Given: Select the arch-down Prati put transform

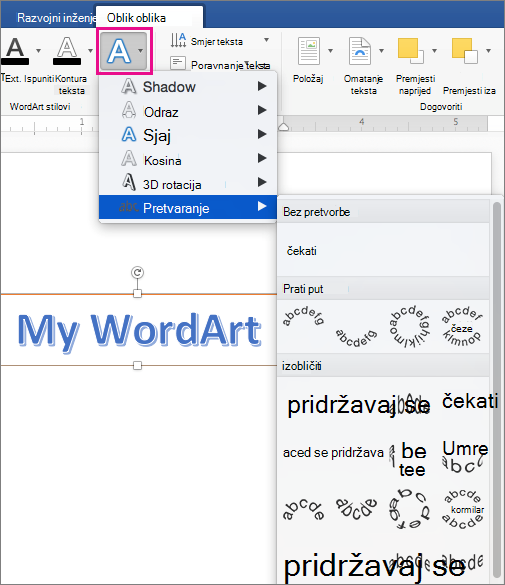Looking at the screenshot, I should point(356,338).
